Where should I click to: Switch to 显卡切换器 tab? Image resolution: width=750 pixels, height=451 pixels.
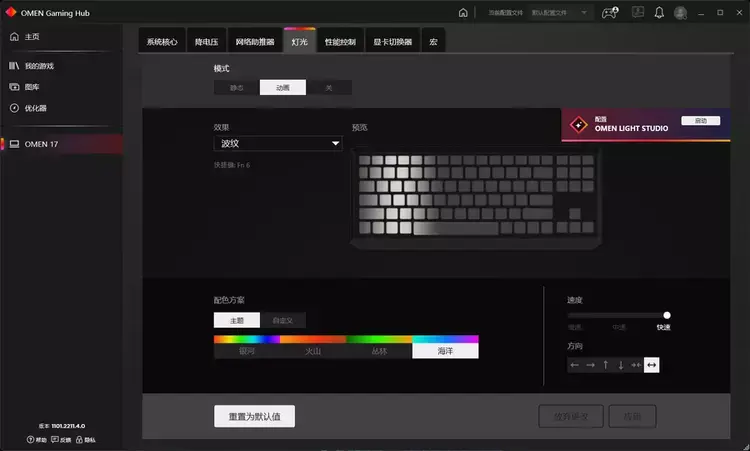[393, 42]
